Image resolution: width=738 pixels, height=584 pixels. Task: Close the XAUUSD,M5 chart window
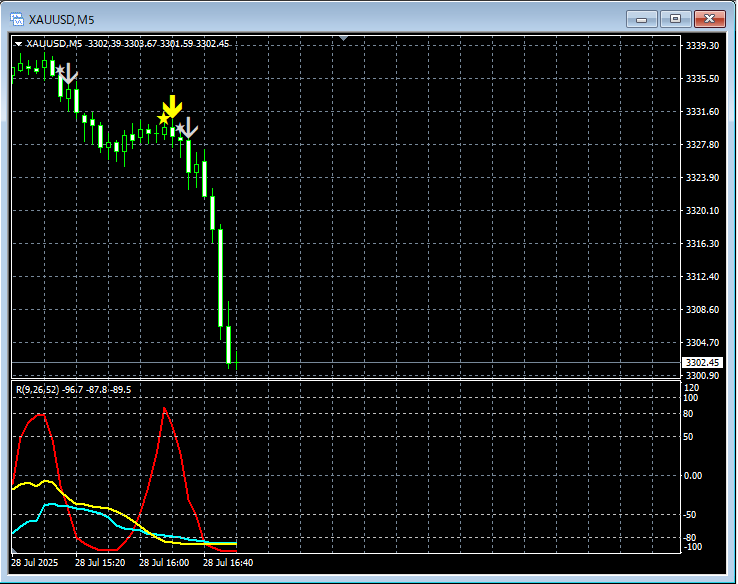click(710, 19)
